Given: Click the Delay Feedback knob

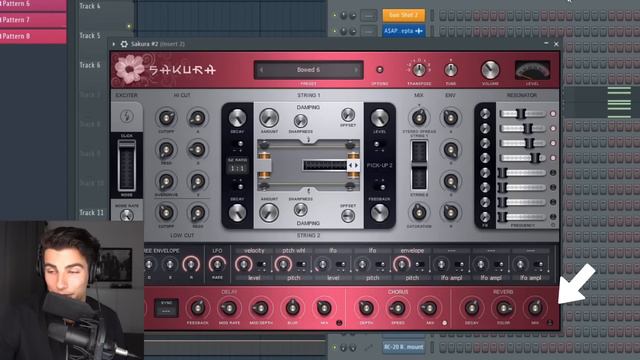Looking at the screenshot, I should tap(198, 308).
